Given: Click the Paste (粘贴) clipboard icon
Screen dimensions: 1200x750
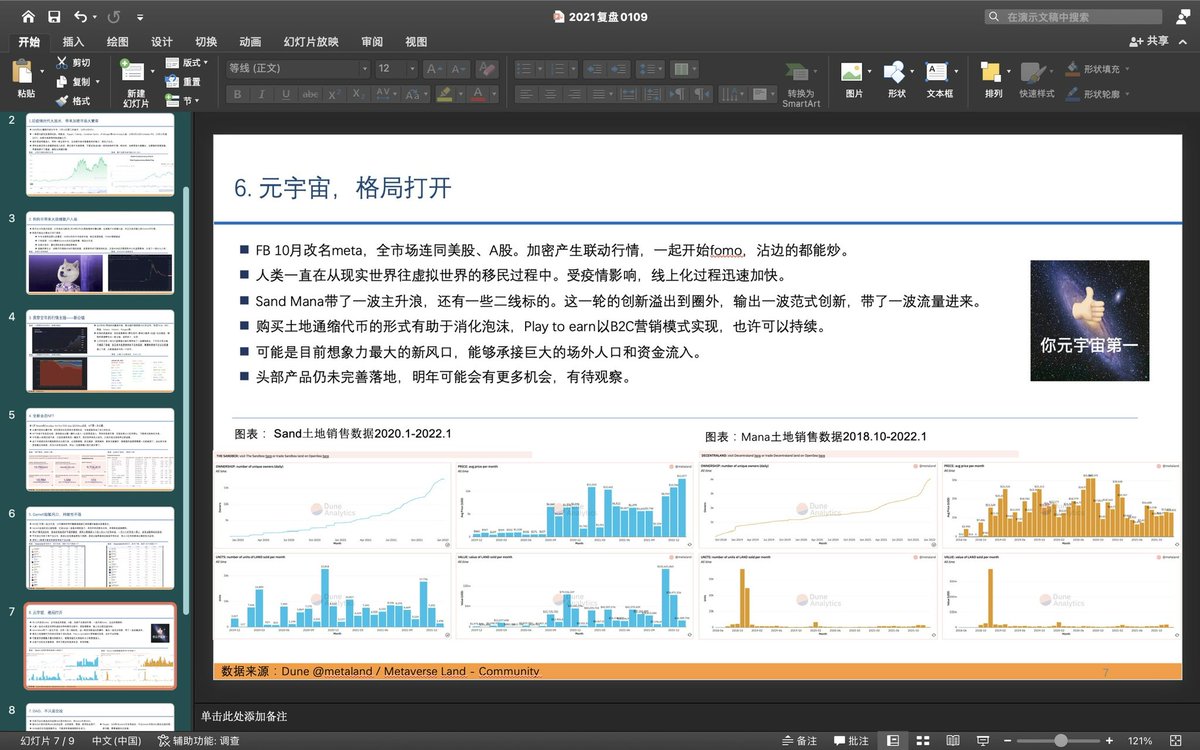Looking at the screenshot, I should coord(23,73).
